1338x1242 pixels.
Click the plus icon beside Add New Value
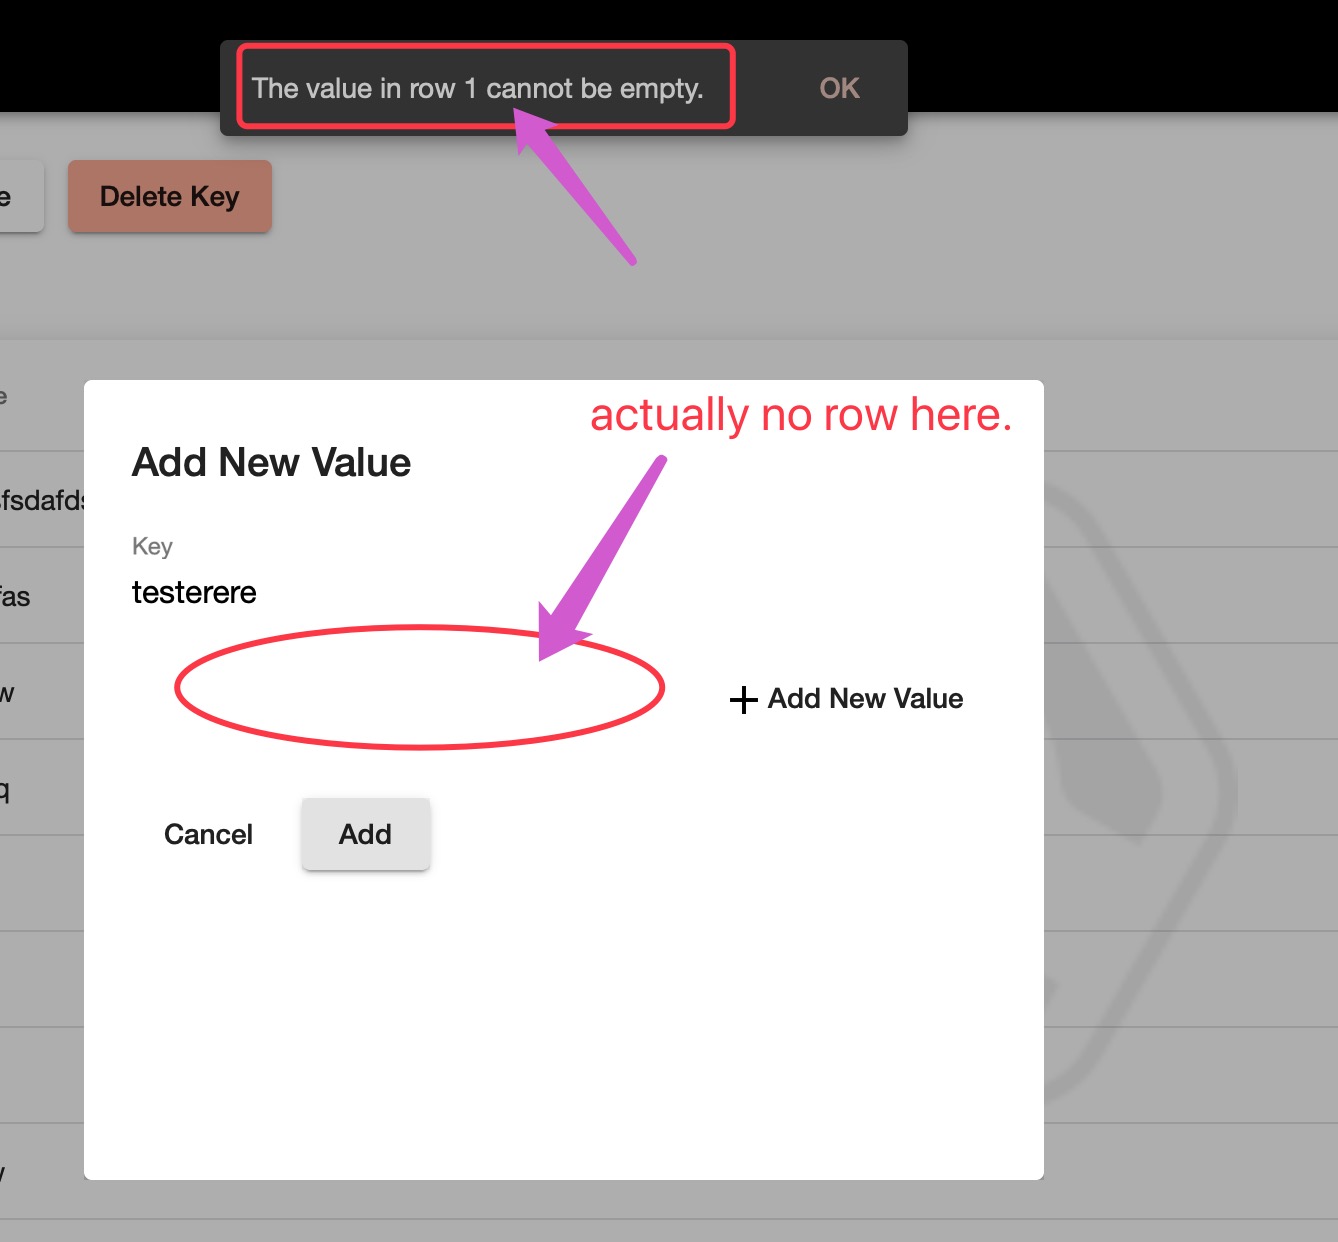click(743, 699)
